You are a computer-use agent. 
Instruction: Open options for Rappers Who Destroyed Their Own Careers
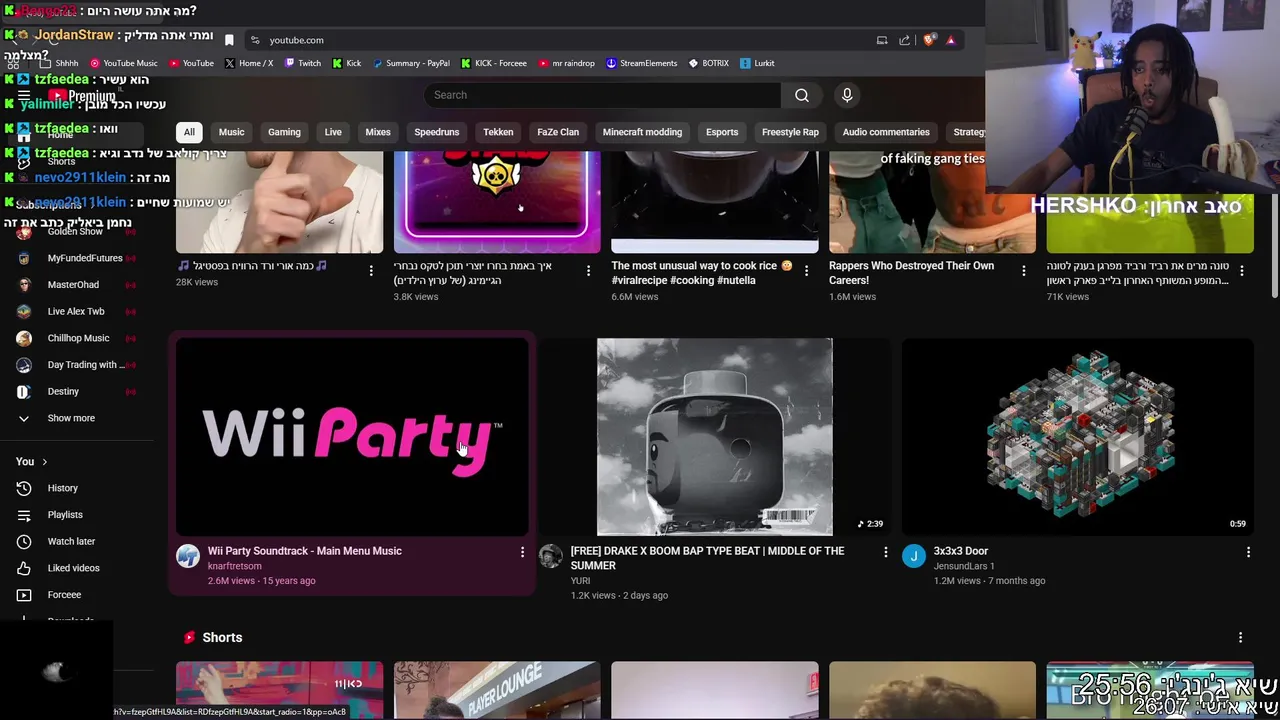[1023, 270]
